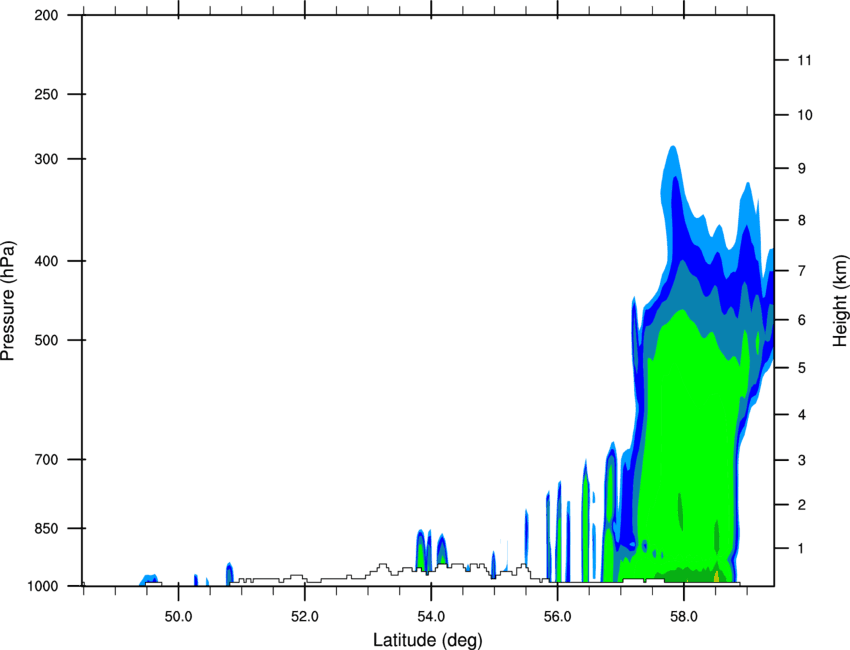This screenshot has width=850, height=650.
Task: Pick the 2 km height label
Action: [802, 505]
